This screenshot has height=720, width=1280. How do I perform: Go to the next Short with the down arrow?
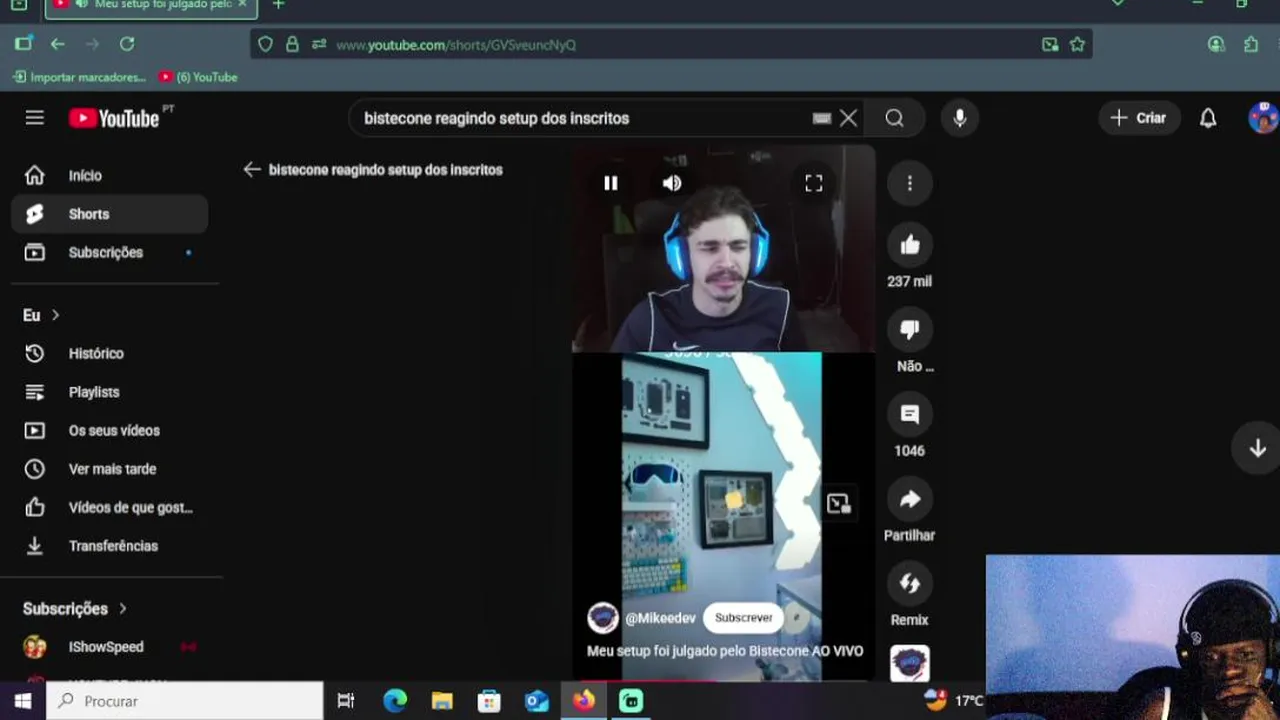pyautogui.click(x=1258, y=448)
